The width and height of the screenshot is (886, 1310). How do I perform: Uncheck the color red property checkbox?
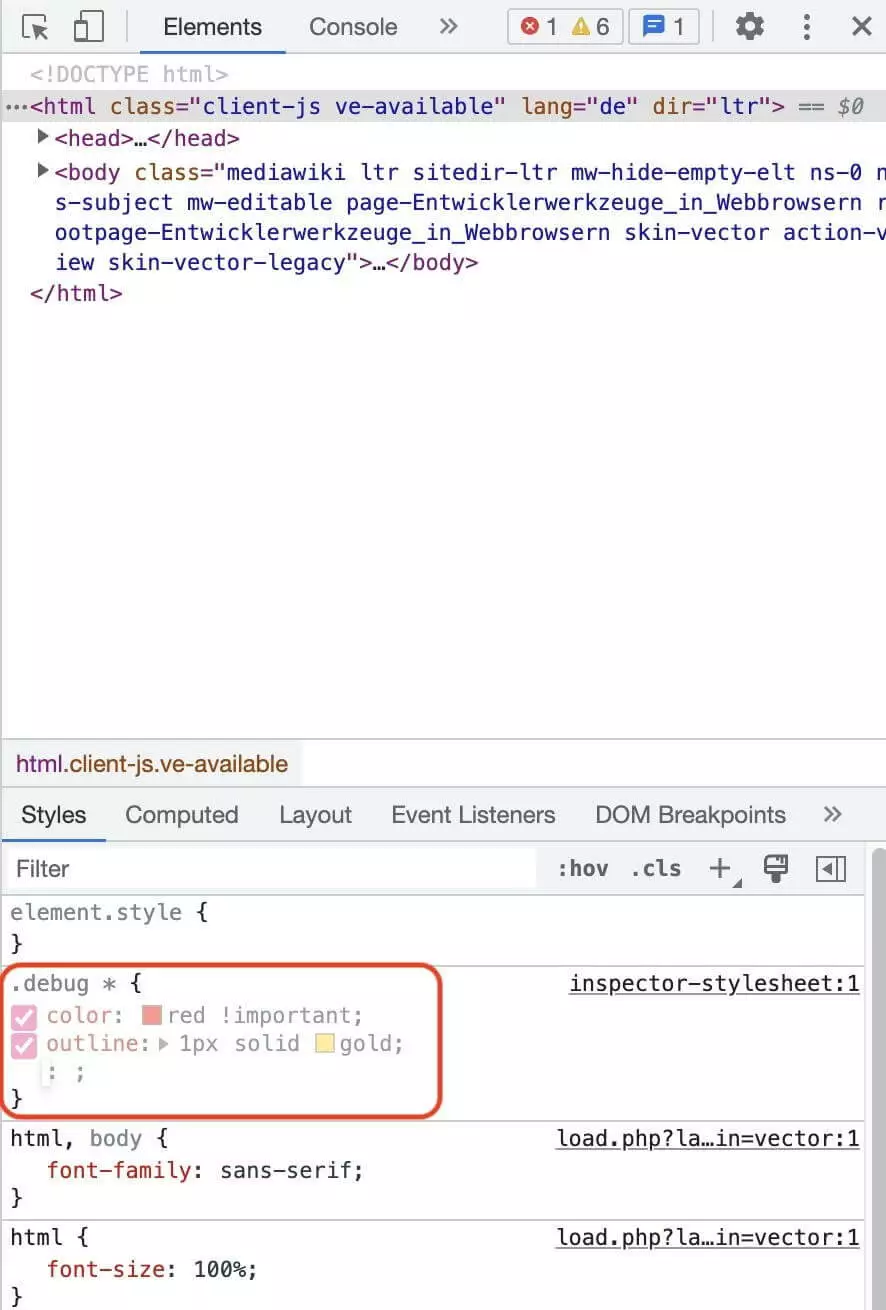pos(24,1018)
